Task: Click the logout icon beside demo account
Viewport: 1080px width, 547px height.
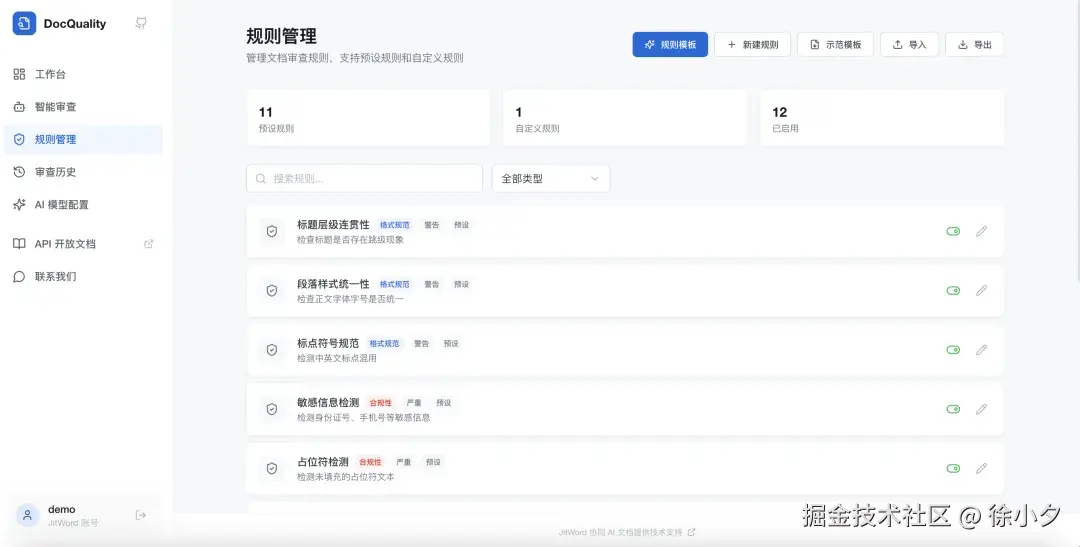Action: (141, 515)
